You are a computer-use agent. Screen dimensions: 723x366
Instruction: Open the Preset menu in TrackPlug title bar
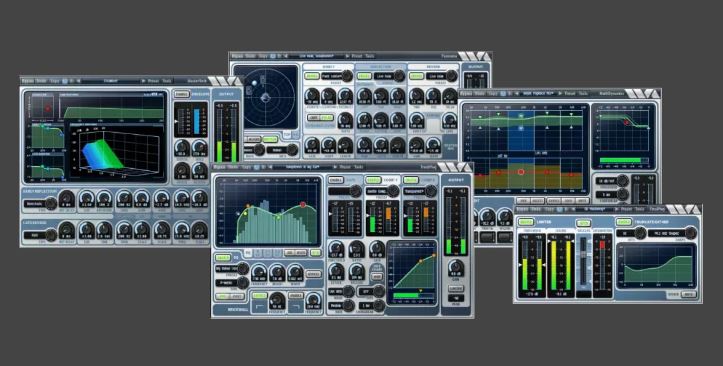point(345,166)
